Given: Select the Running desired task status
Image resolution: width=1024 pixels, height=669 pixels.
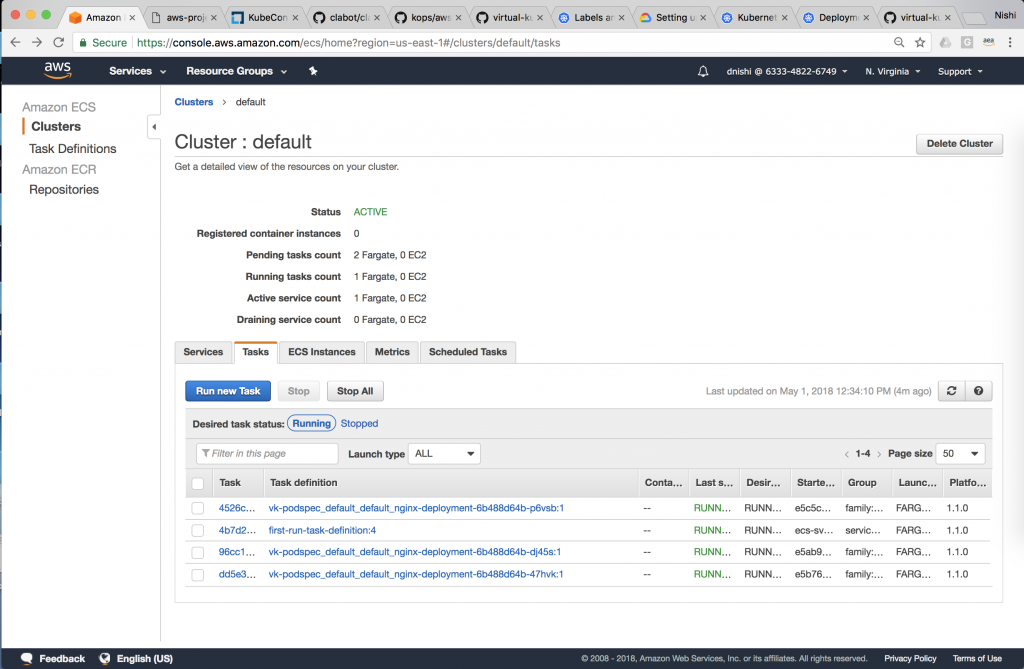Looking at the screenshot, I should click(312, 423).
